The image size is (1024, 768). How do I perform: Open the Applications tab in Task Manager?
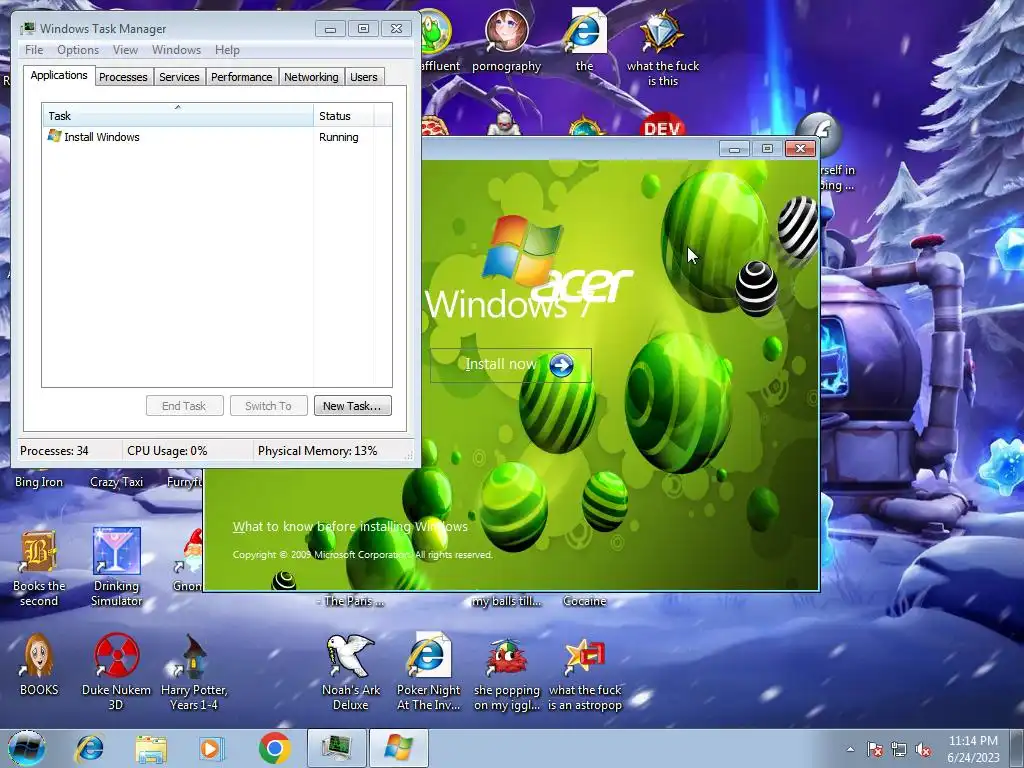pos(59,75)
